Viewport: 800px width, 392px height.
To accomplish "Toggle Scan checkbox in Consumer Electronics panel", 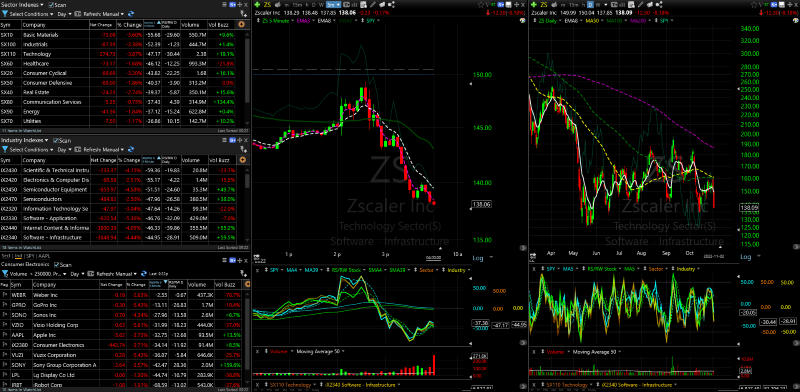I will pos(56,265).
